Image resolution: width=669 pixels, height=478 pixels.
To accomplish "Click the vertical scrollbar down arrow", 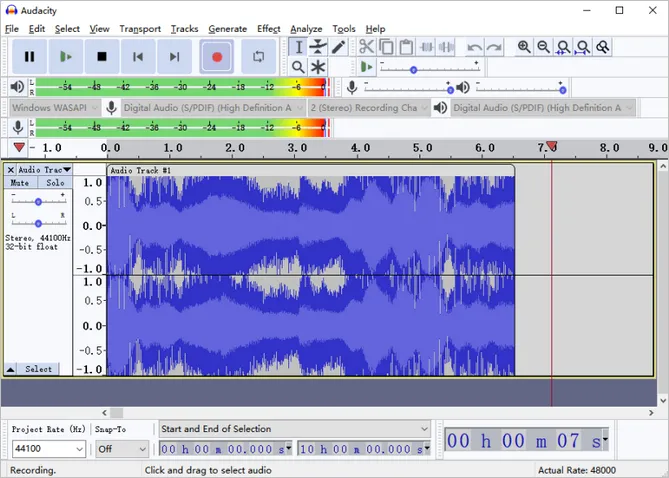I will [663, 400].
